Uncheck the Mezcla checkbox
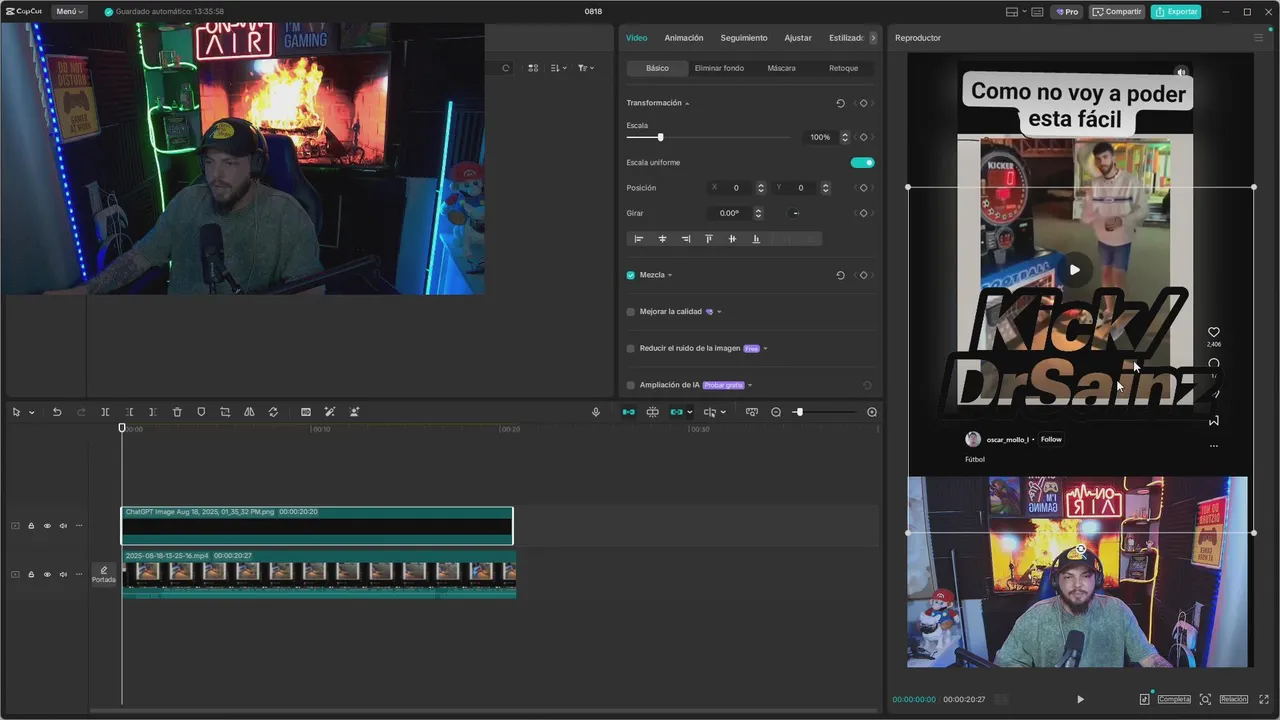The height and width of the screenshot is (720, 1280). 631,275
